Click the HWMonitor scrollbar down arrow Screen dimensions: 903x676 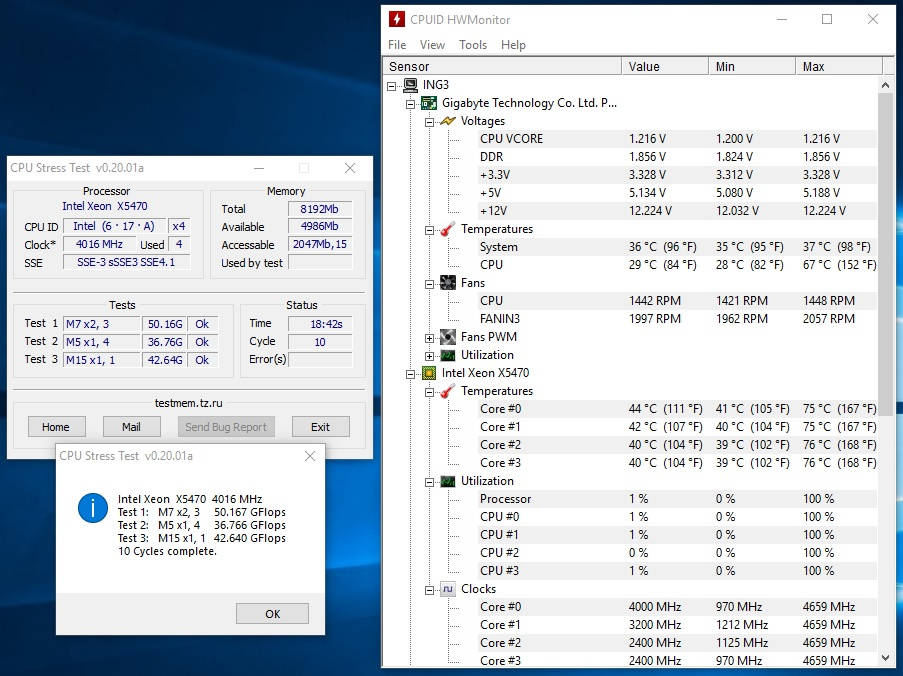(x=885, y=658)
